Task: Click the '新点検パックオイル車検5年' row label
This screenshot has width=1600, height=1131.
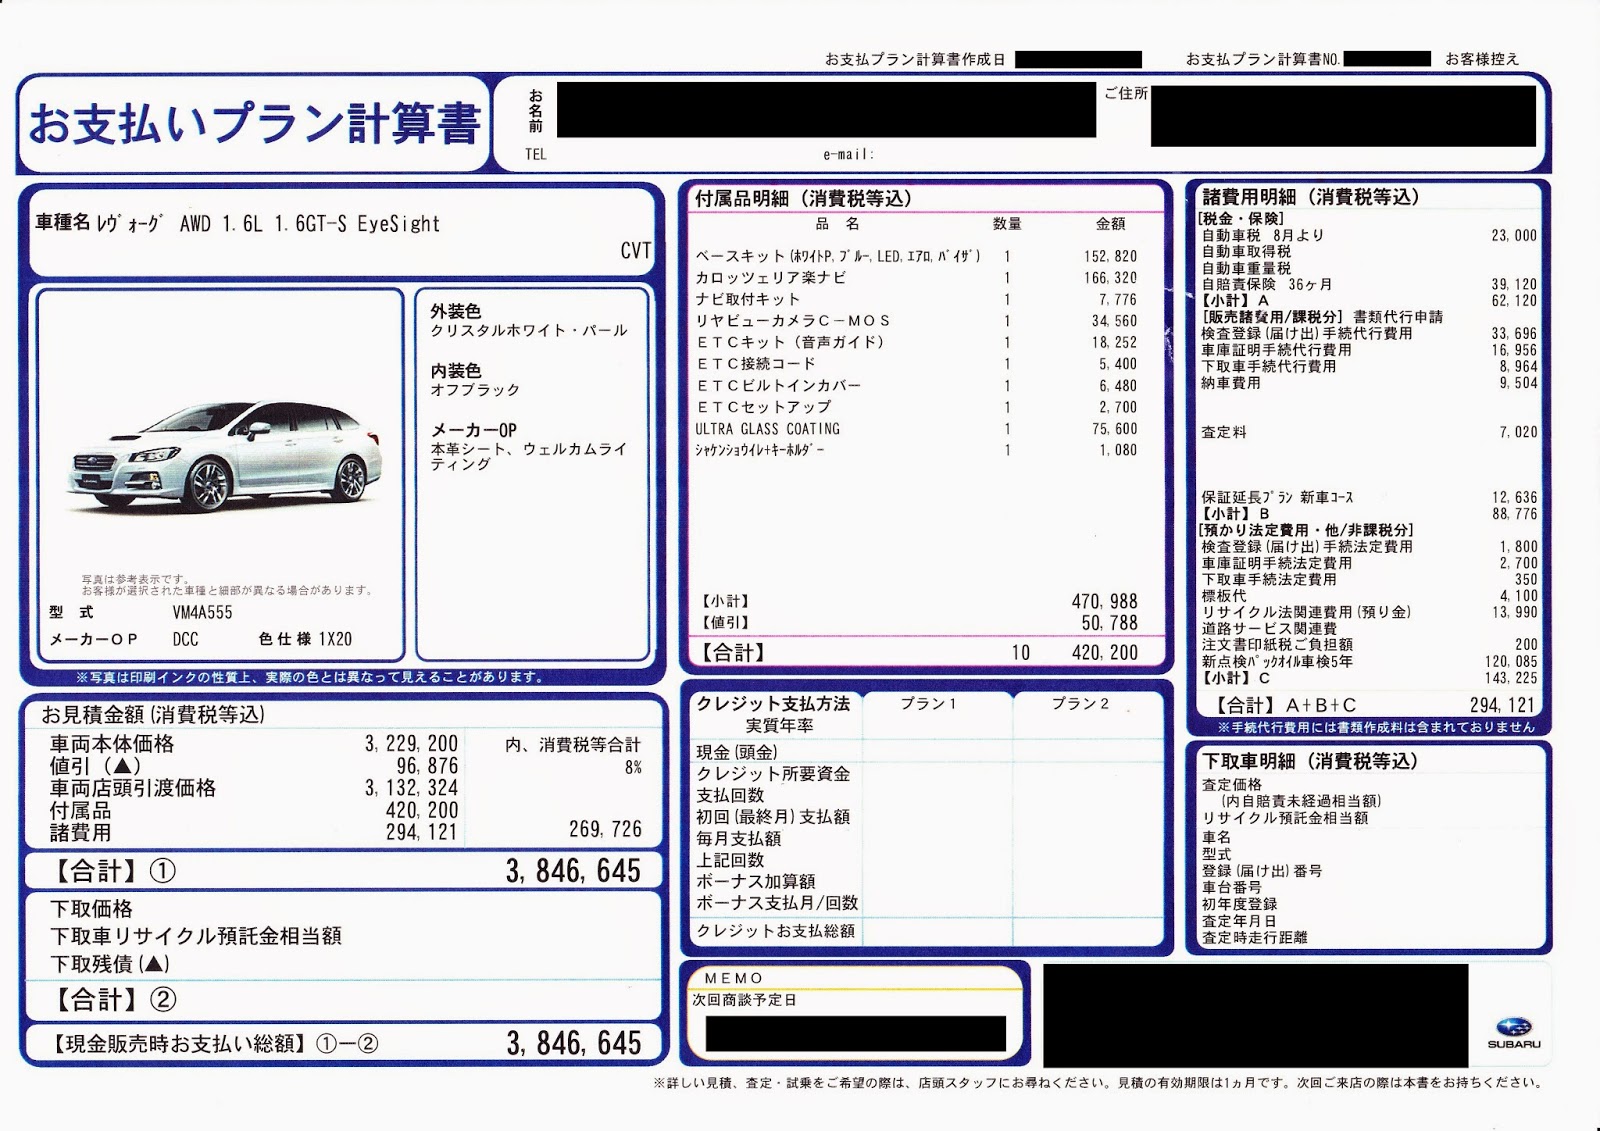Action: [1277, 661]
